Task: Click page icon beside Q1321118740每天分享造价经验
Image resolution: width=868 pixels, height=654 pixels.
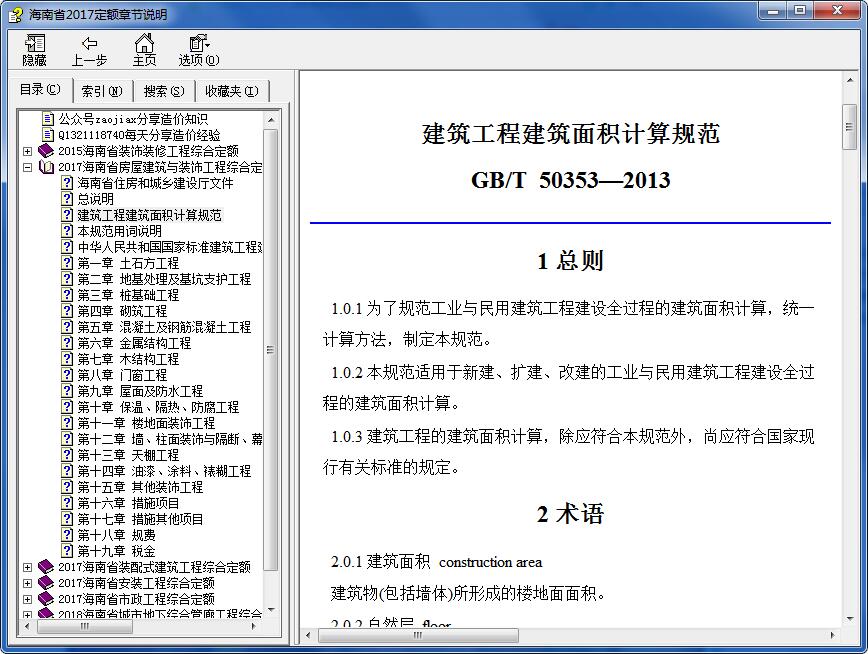Action: point(49,135)
